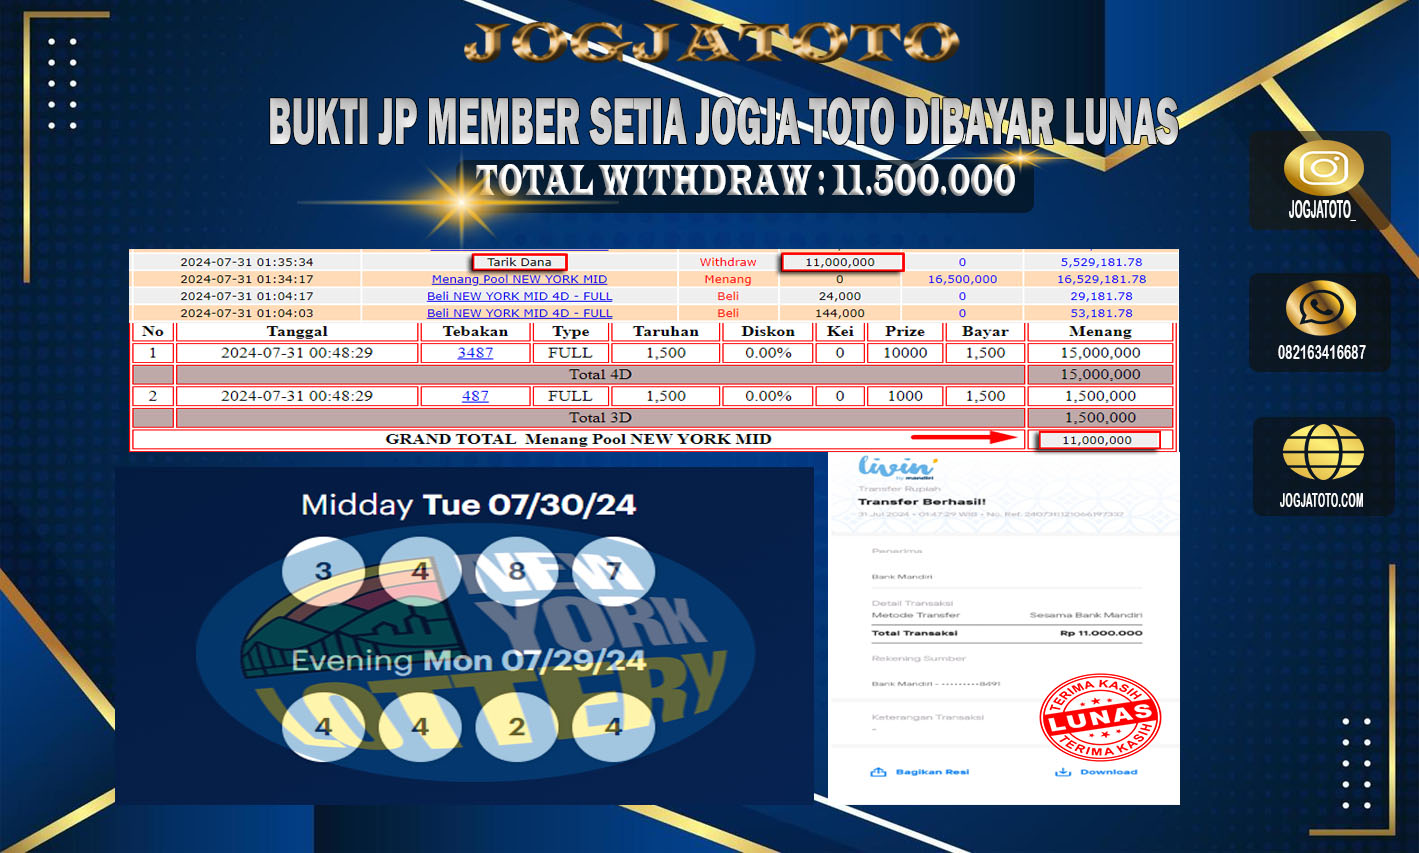Click the Evening lottery ball number 2
1419x853 pixels.
tap(517, 726)
